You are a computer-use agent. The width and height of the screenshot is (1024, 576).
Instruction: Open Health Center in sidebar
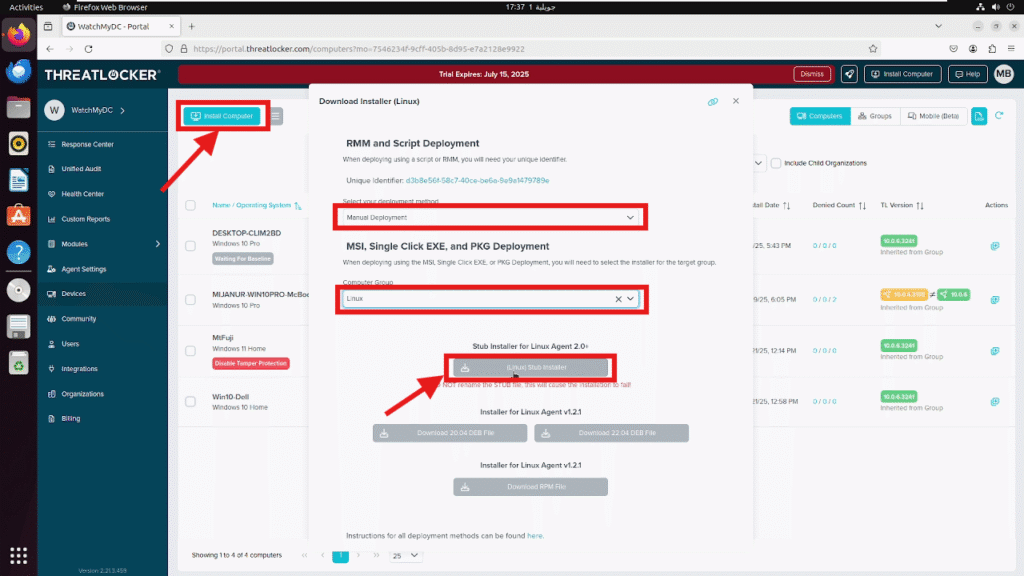(82, 194)
